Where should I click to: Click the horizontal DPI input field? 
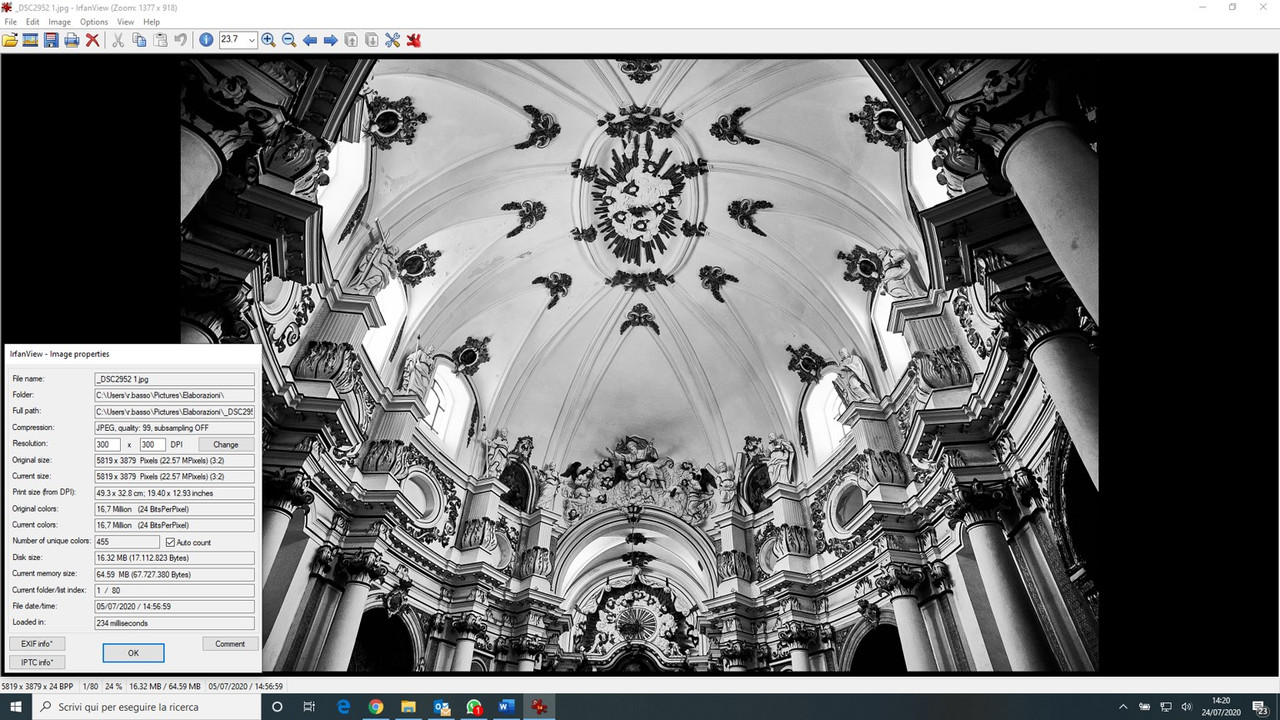pyautogui.click(x=107, y=444)
